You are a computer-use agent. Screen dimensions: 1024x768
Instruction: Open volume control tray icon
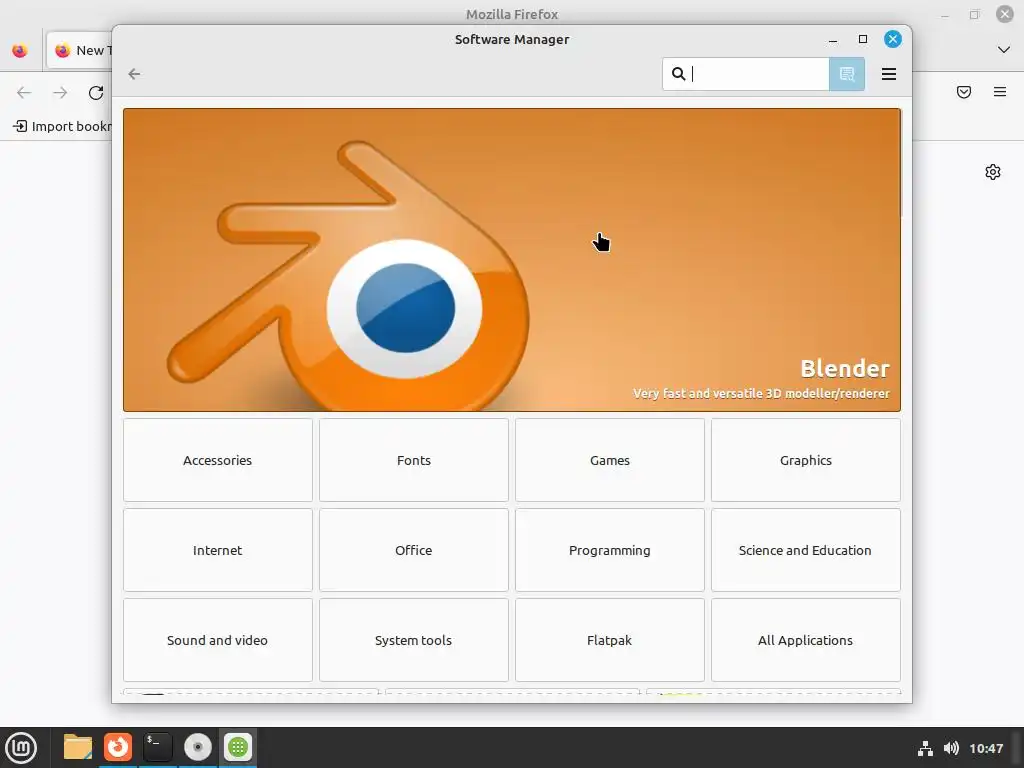coord(952,748)
